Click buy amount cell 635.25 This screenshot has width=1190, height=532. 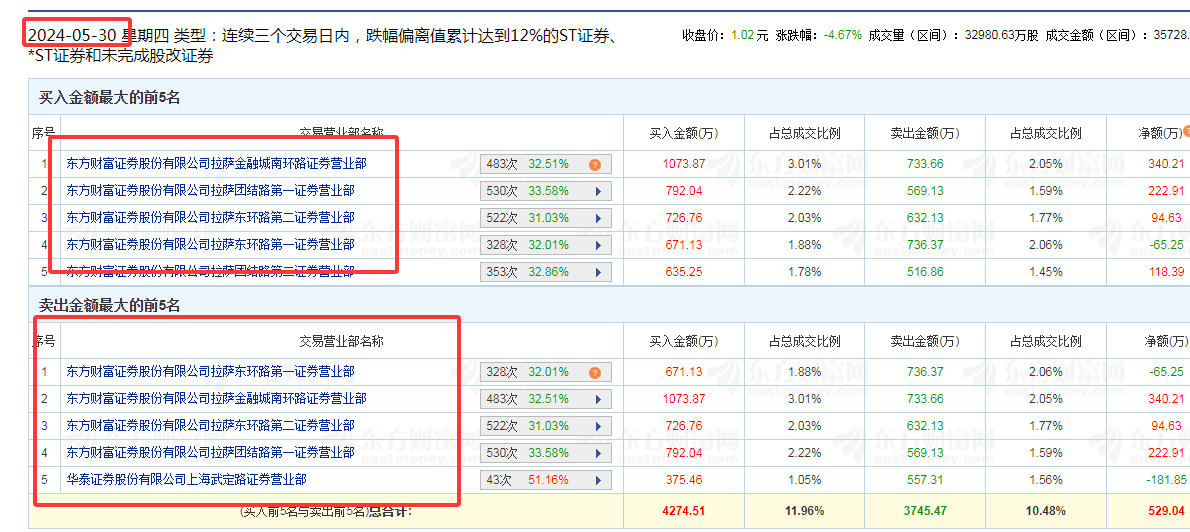click(684, 272)
